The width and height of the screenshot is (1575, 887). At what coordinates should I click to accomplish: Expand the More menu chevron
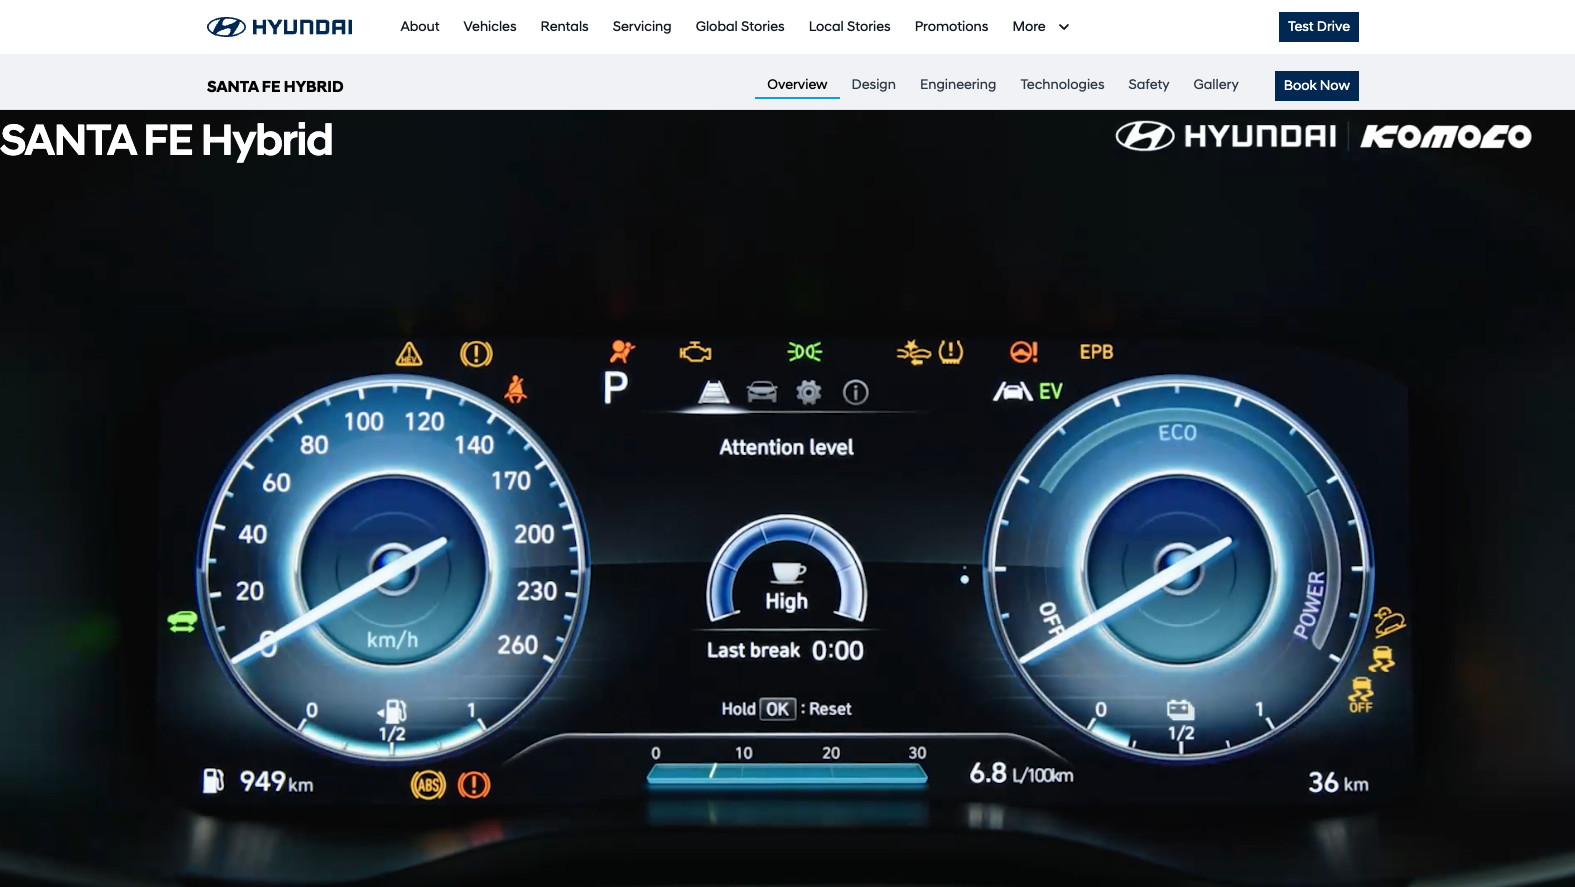(x=1064, y=27)
